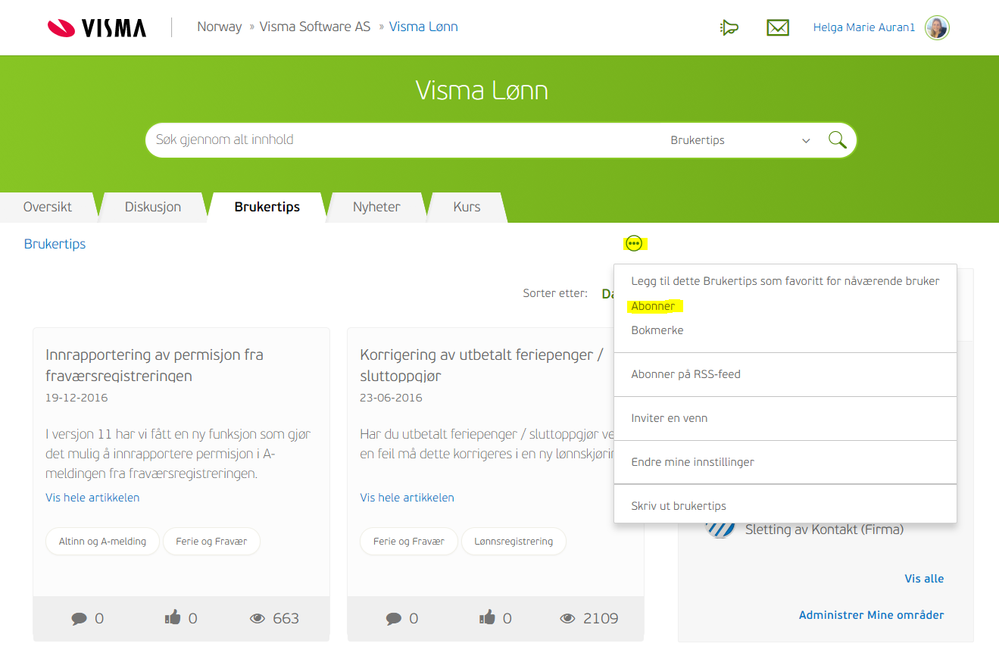This screenshot has width=999, height=650.
Task: Choose Skriv ut brukertips
Action: click(679, 506)
